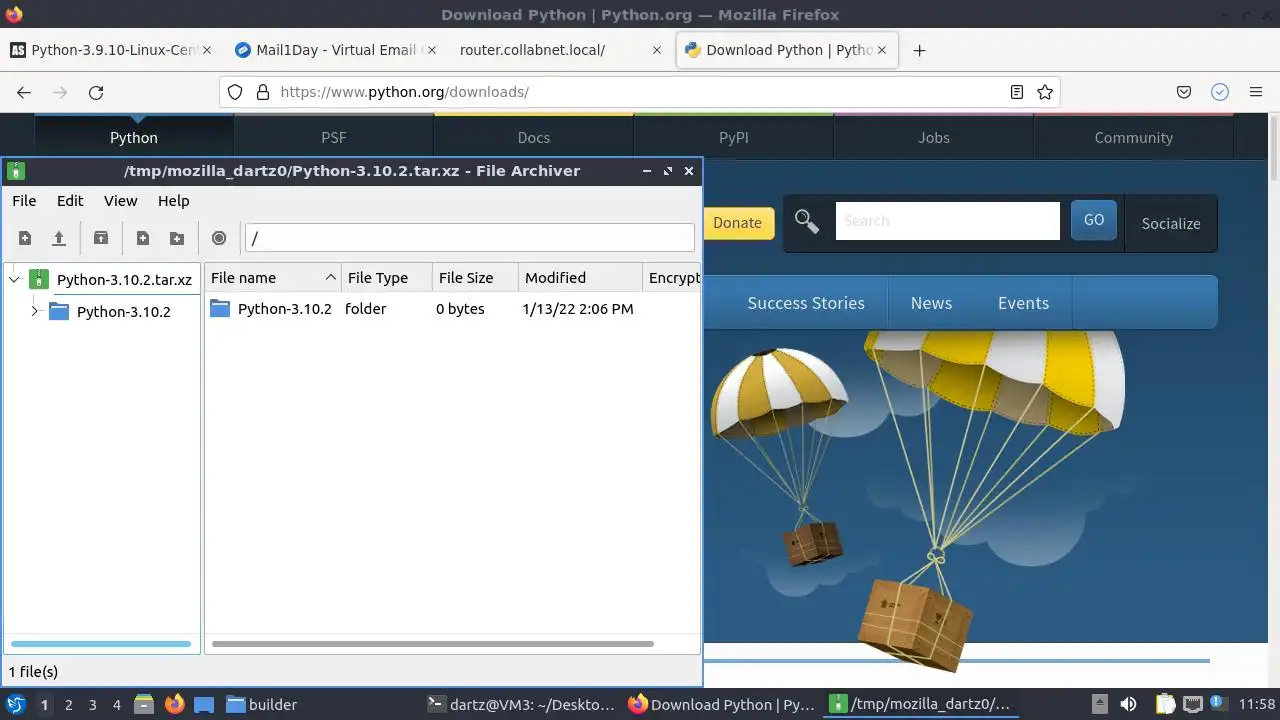Click the GO search button
Screen dimensions: 1280x720
1094,220
